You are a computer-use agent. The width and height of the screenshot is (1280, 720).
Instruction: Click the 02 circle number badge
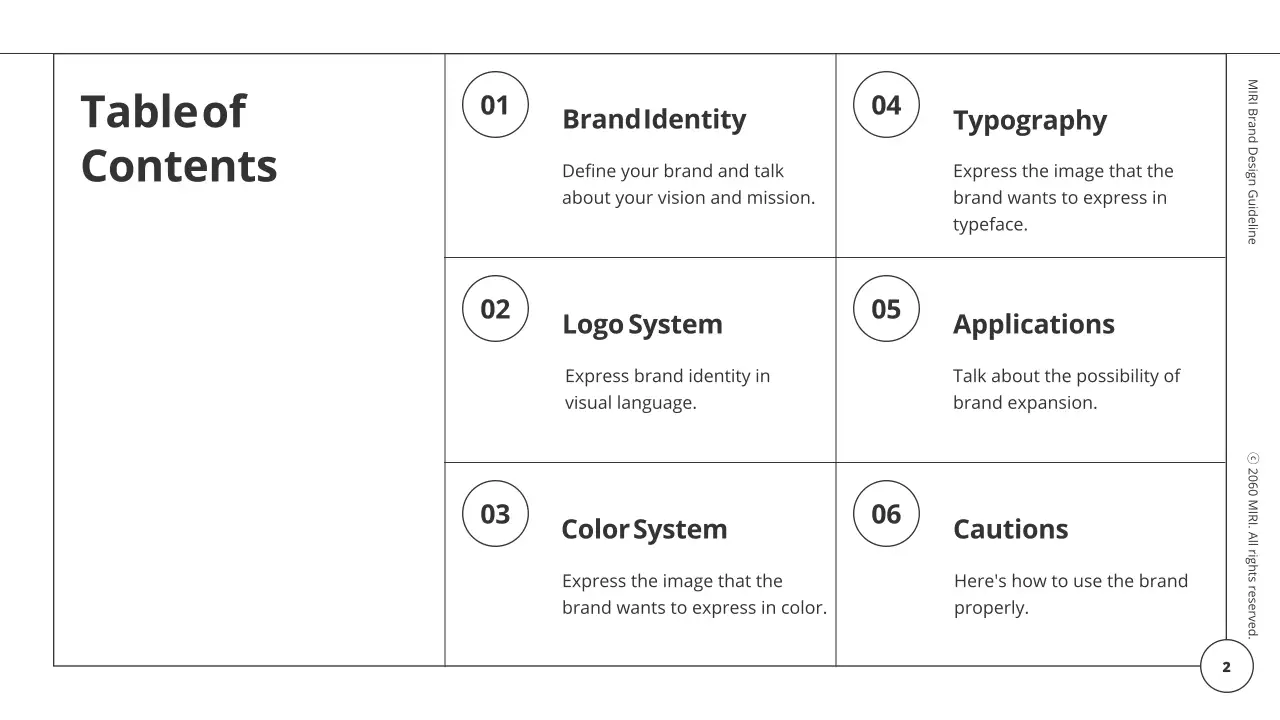click(x=495, y=309)
